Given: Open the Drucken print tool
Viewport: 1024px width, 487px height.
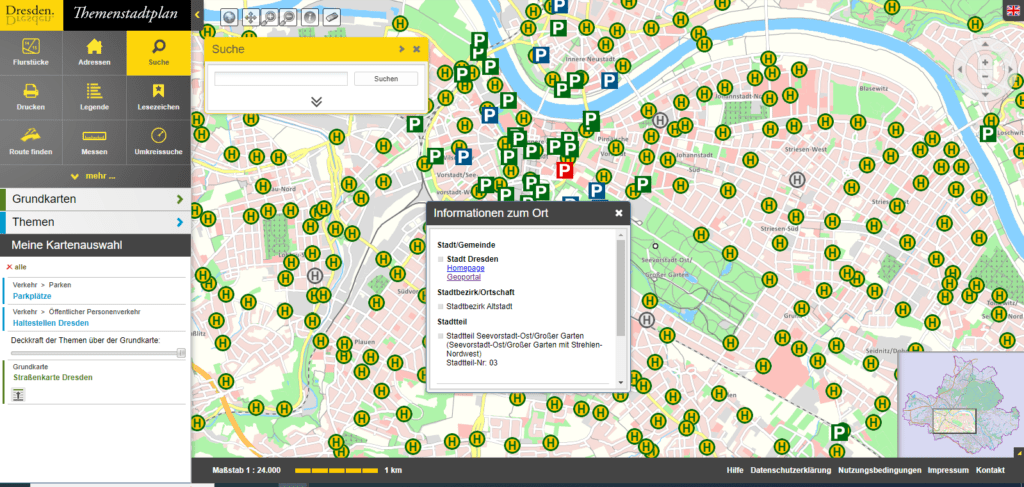Looking at the screenshot, I should [31, 97].
